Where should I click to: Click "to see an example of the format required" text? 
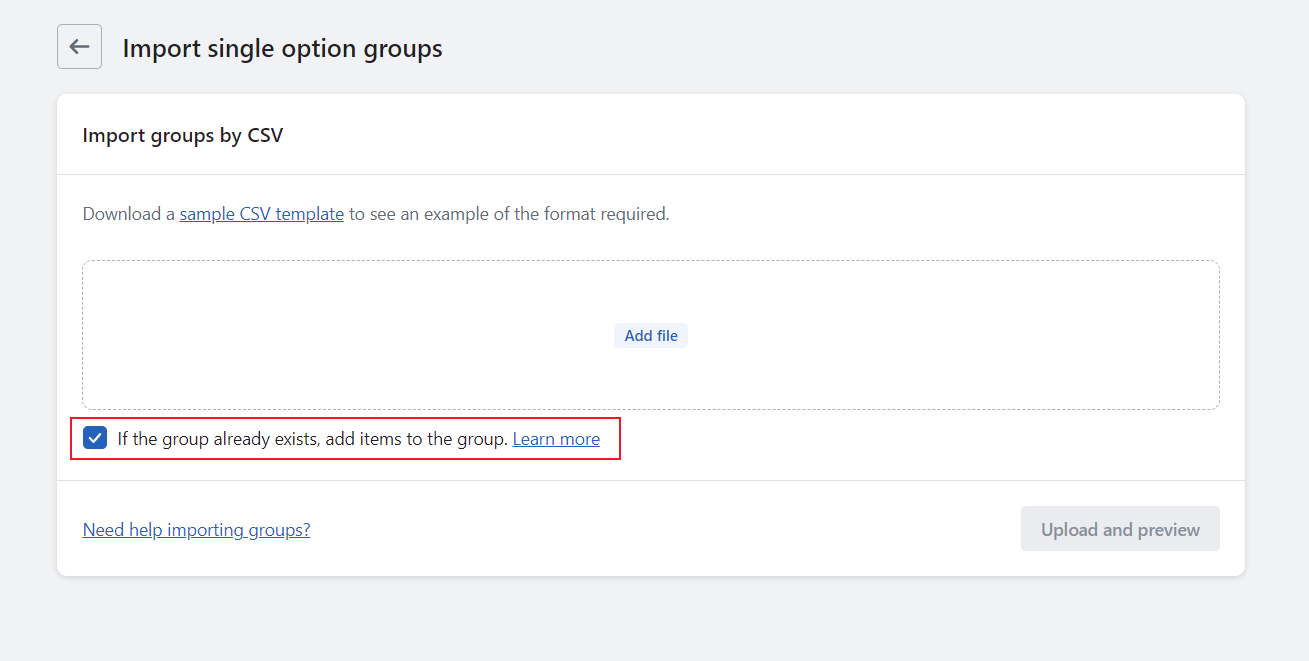tap(508, 214)
